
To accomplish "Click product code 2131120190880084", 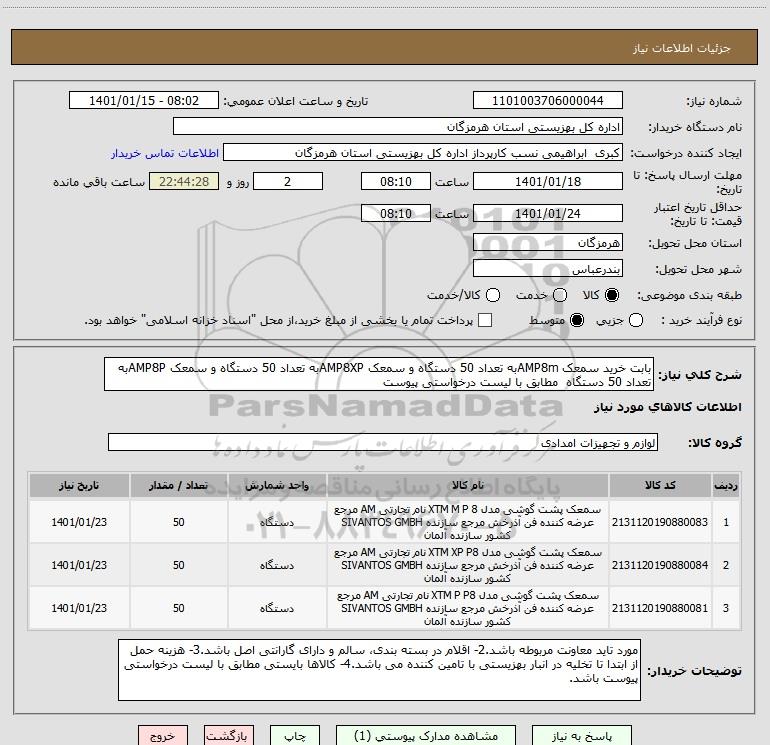I will [660, 565].
